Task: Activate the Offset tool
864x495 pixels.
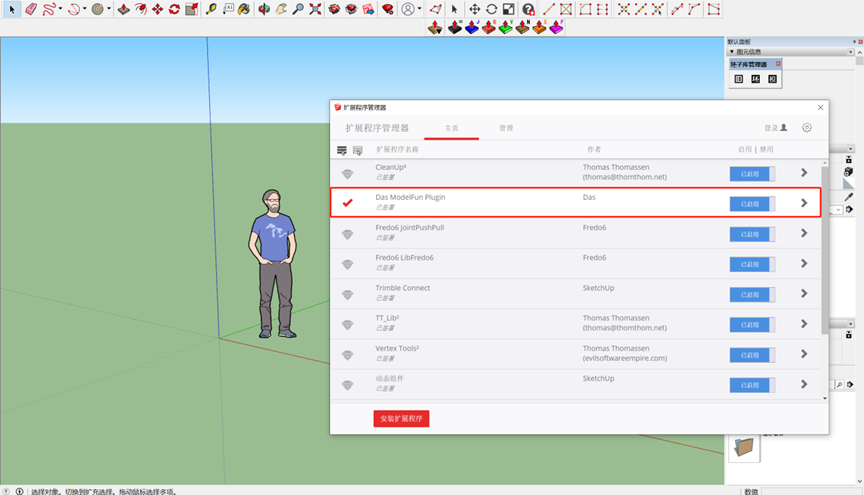Action: (141, 9)
